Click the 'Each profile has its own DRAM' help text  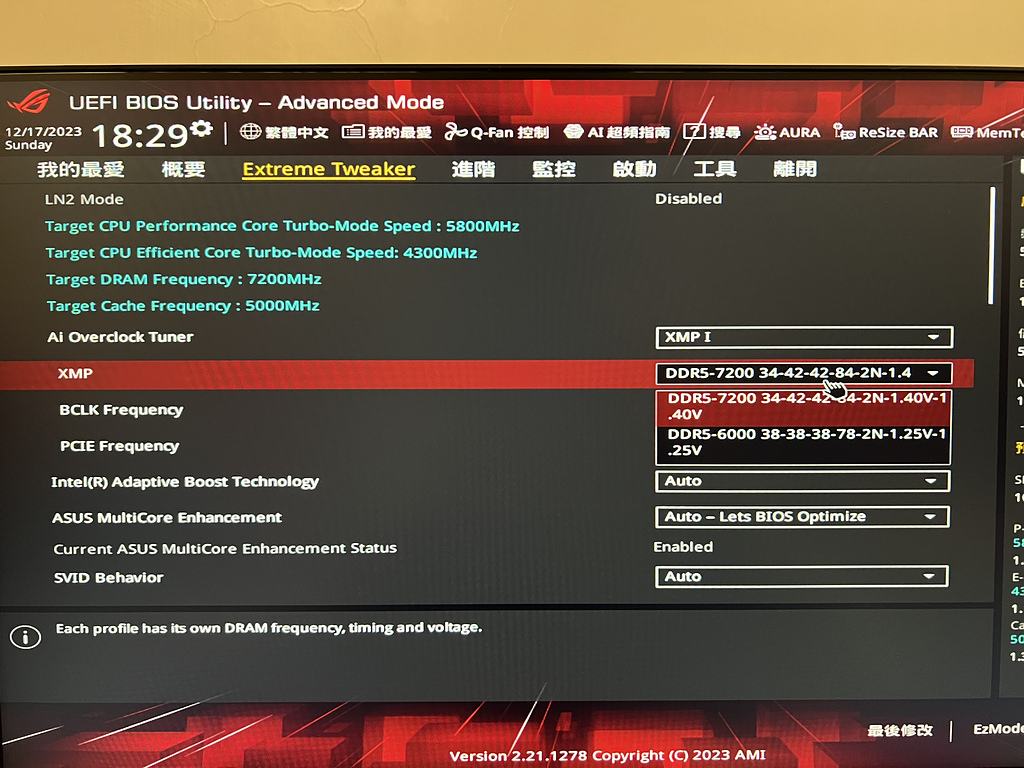269,628
